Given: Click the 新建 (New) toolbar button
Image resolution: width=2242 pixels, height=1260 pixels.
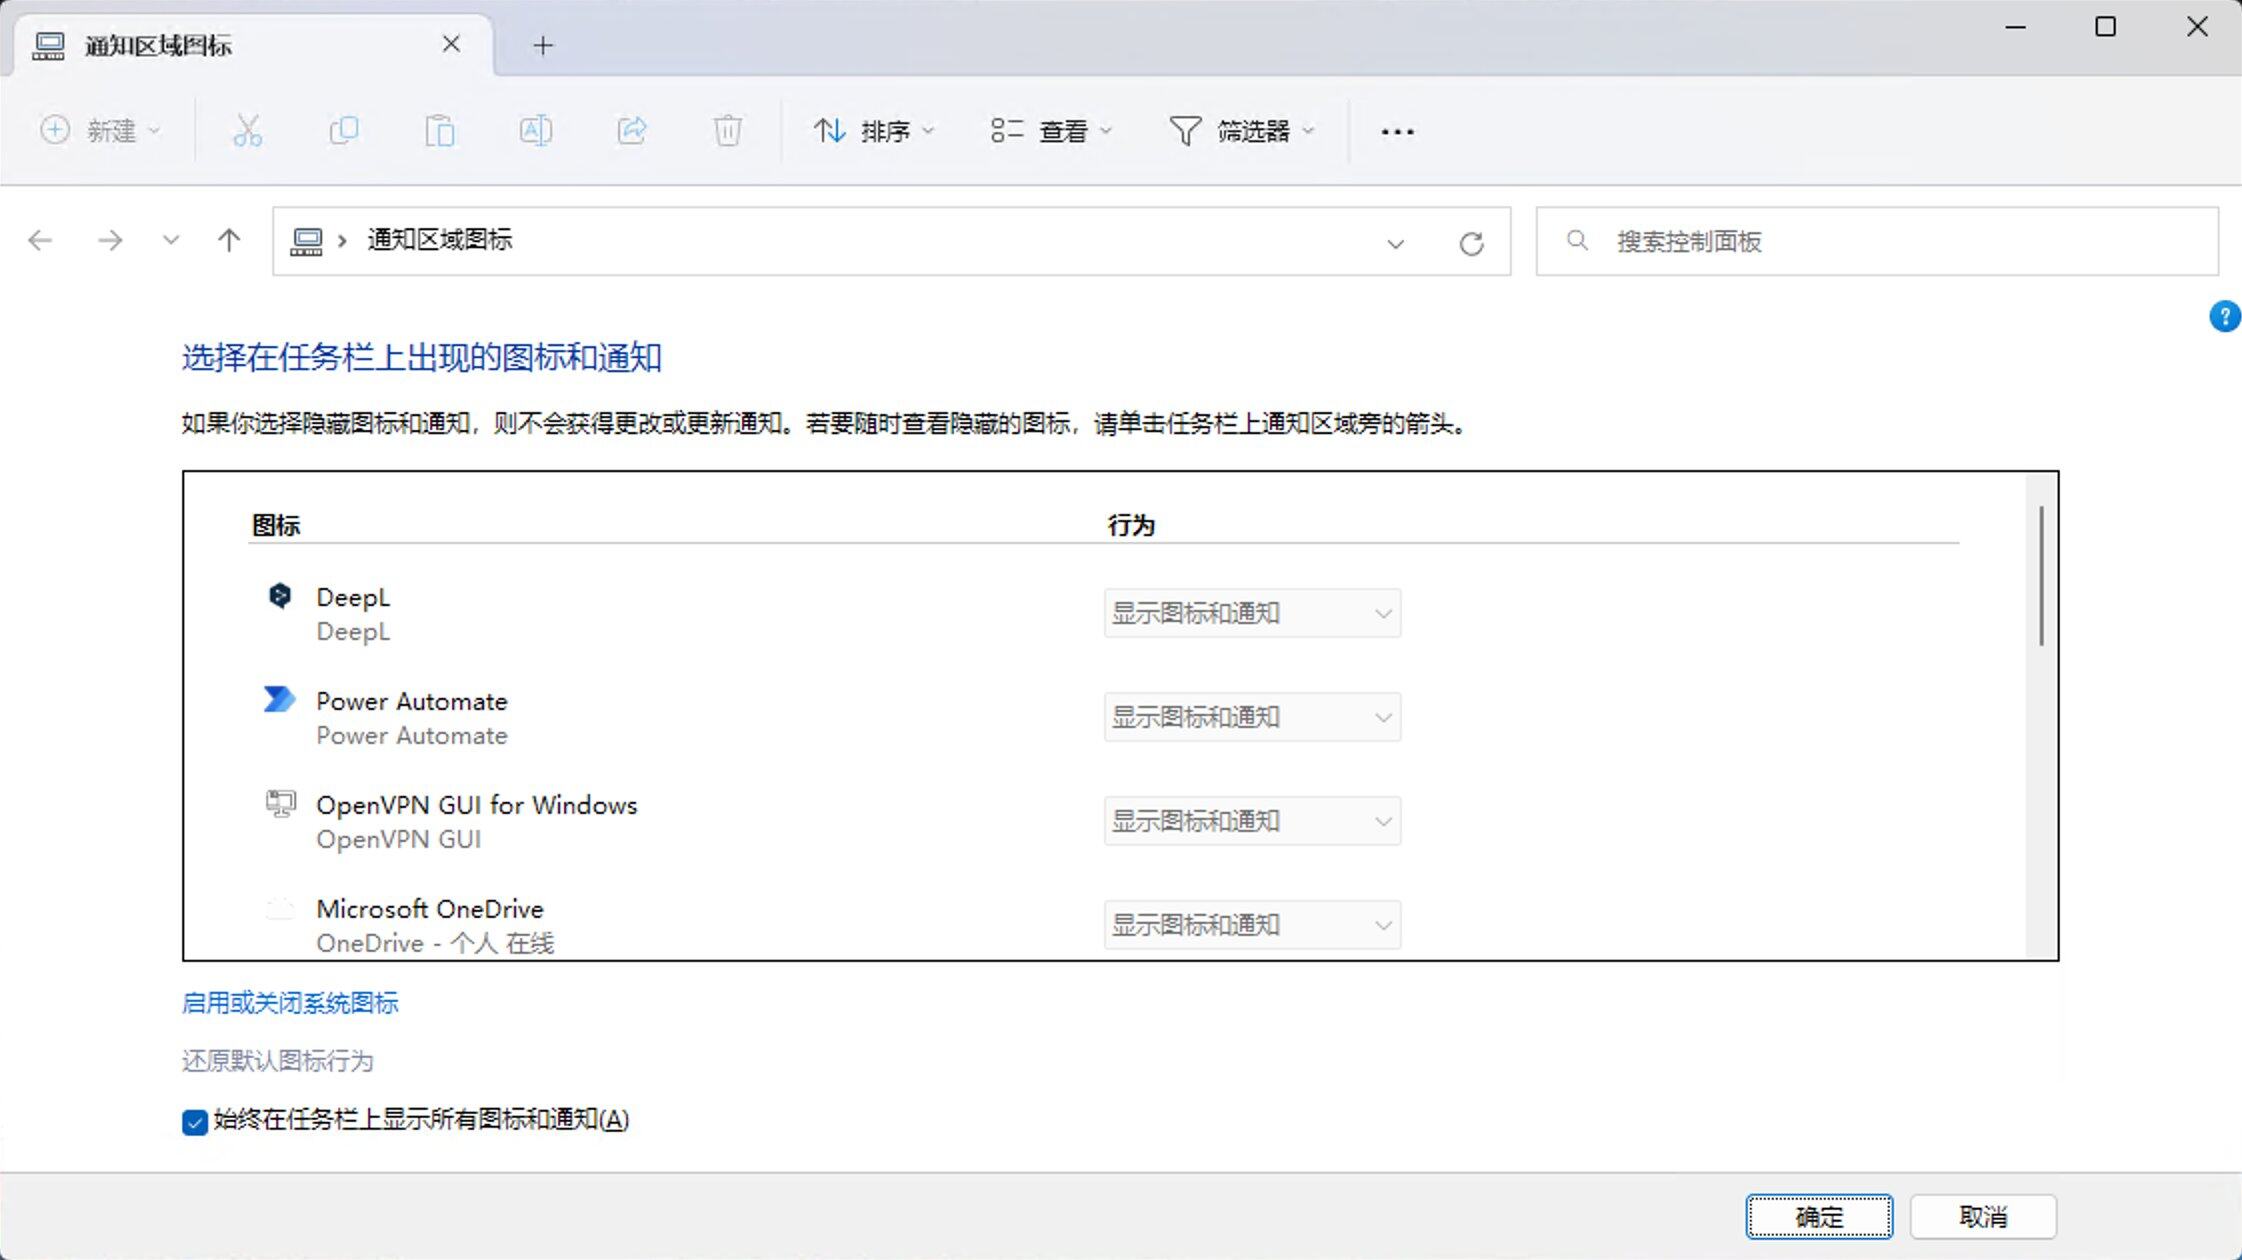Looking at the screenshot, I should click(x=100, y=131).
